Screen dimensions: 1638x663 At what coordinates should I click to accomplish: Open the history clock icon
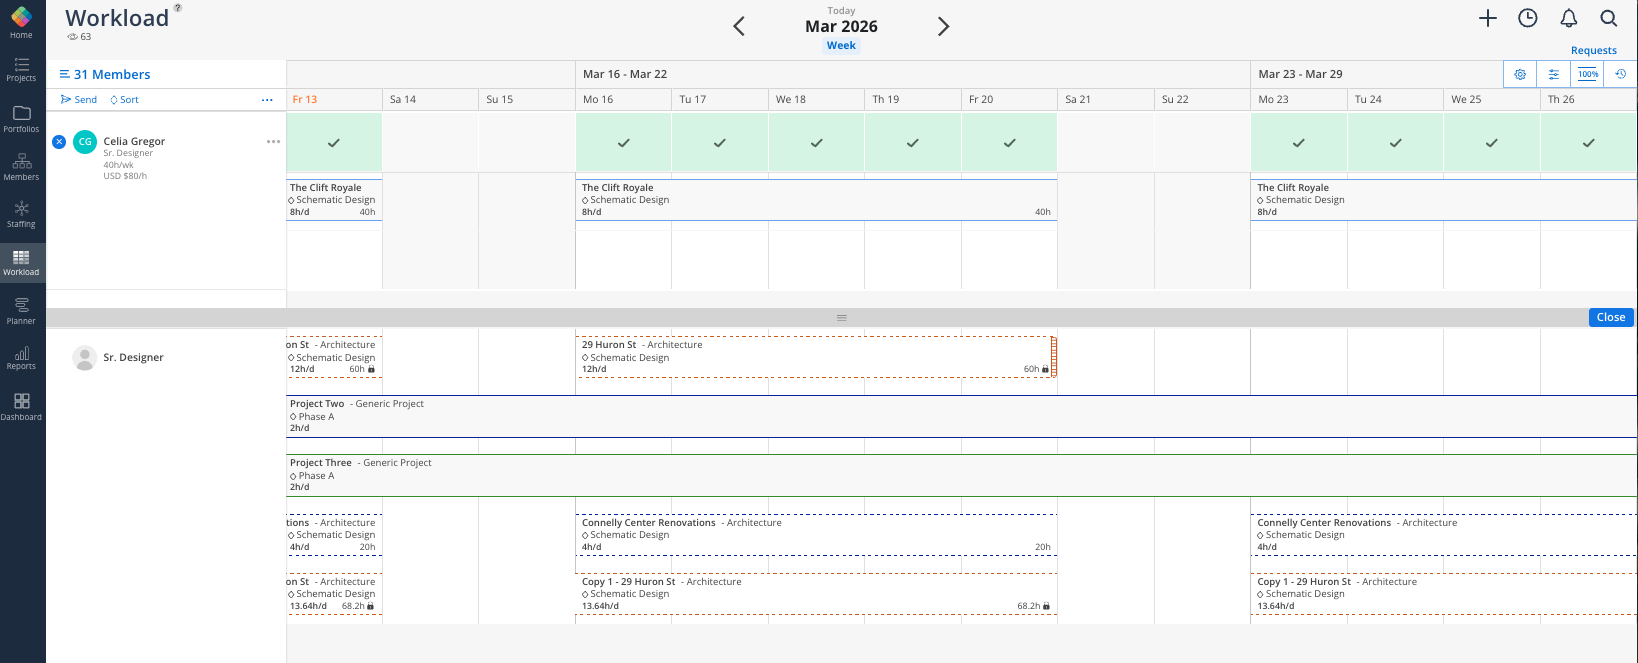(1621, 74)
